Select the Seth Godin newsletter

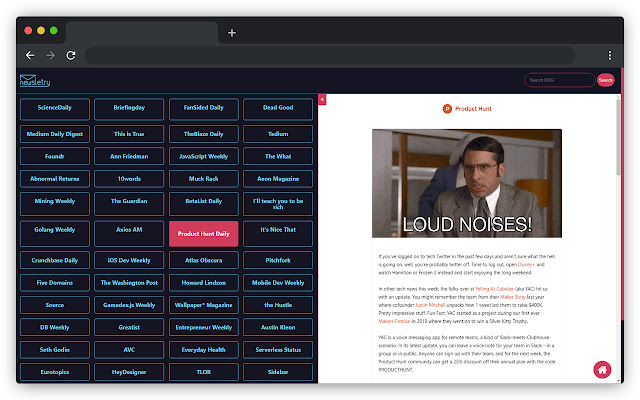pyautogui.click(x=55, y=350)
